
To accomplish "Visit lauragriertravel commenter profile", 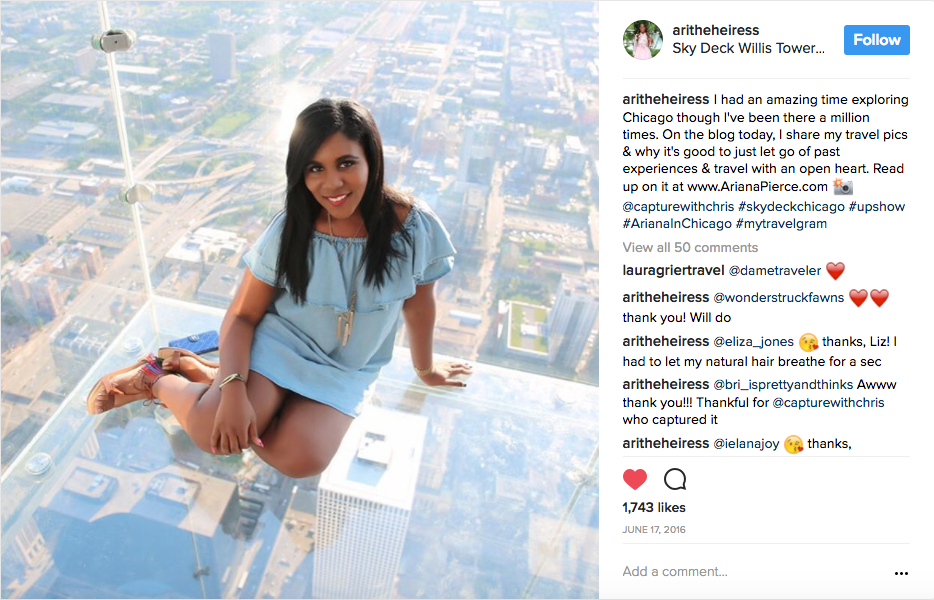I will point(673,271).
